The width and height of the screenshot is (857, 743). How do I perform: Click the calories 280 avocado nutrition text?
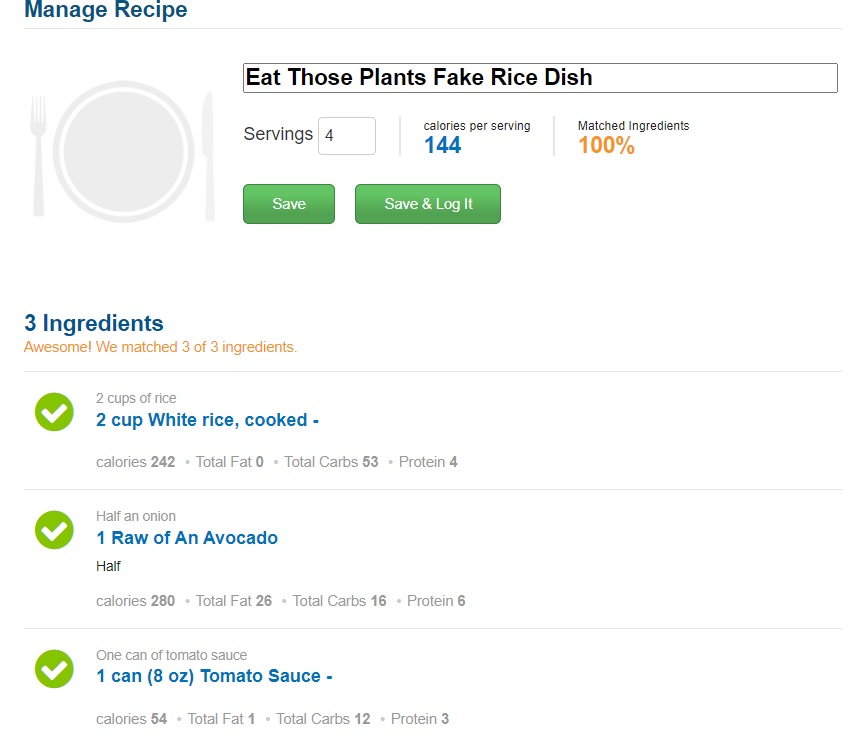coord(136,601)
